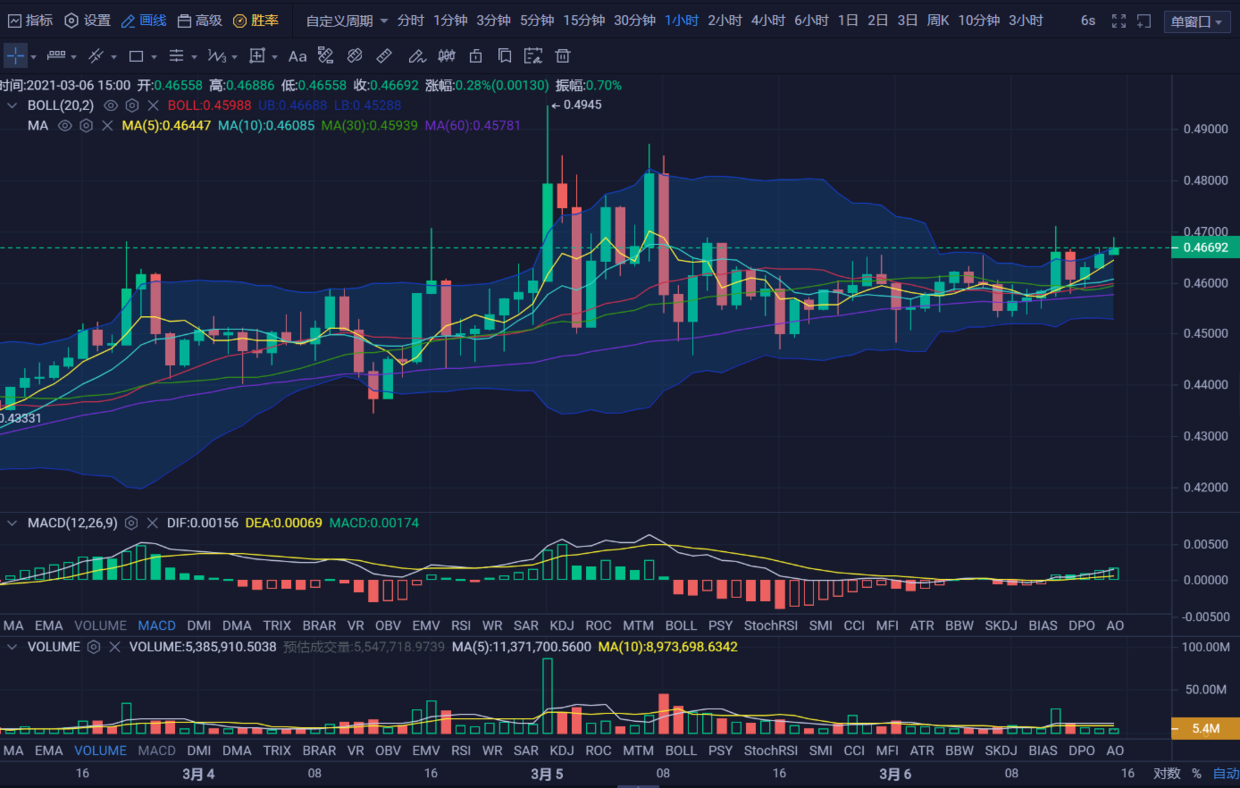
Task: Collapse the VOLUME panel chevron
Action: point(12,647)
